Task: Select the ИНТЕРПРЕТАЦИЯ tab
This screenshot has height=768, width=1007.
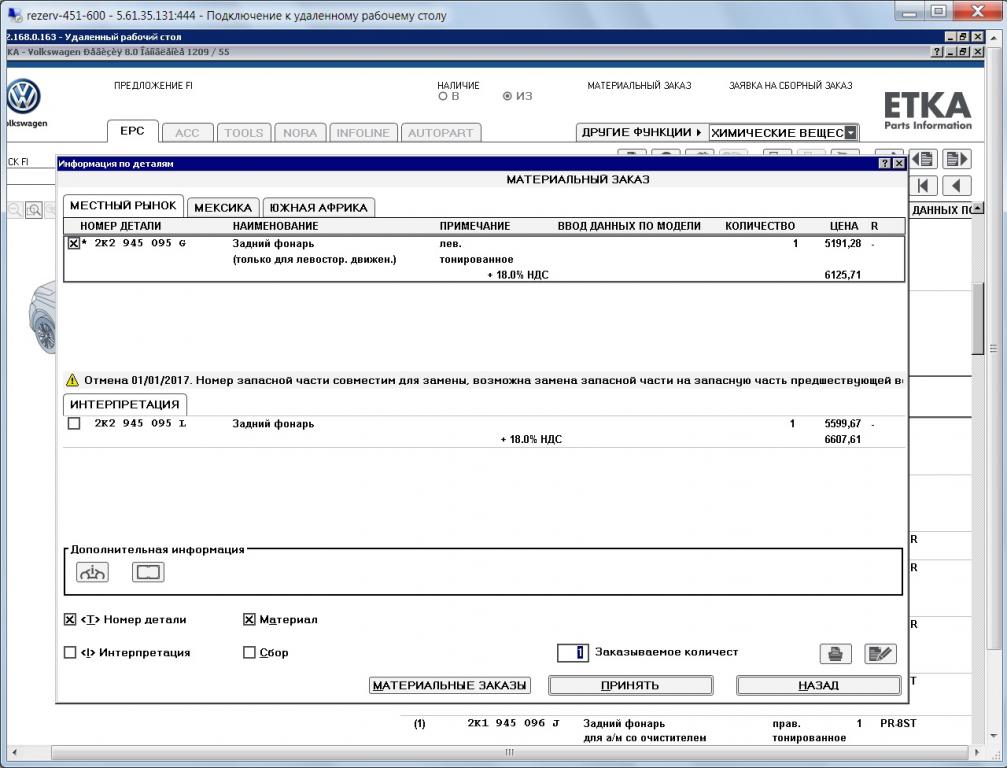Action: coord(125,405)
